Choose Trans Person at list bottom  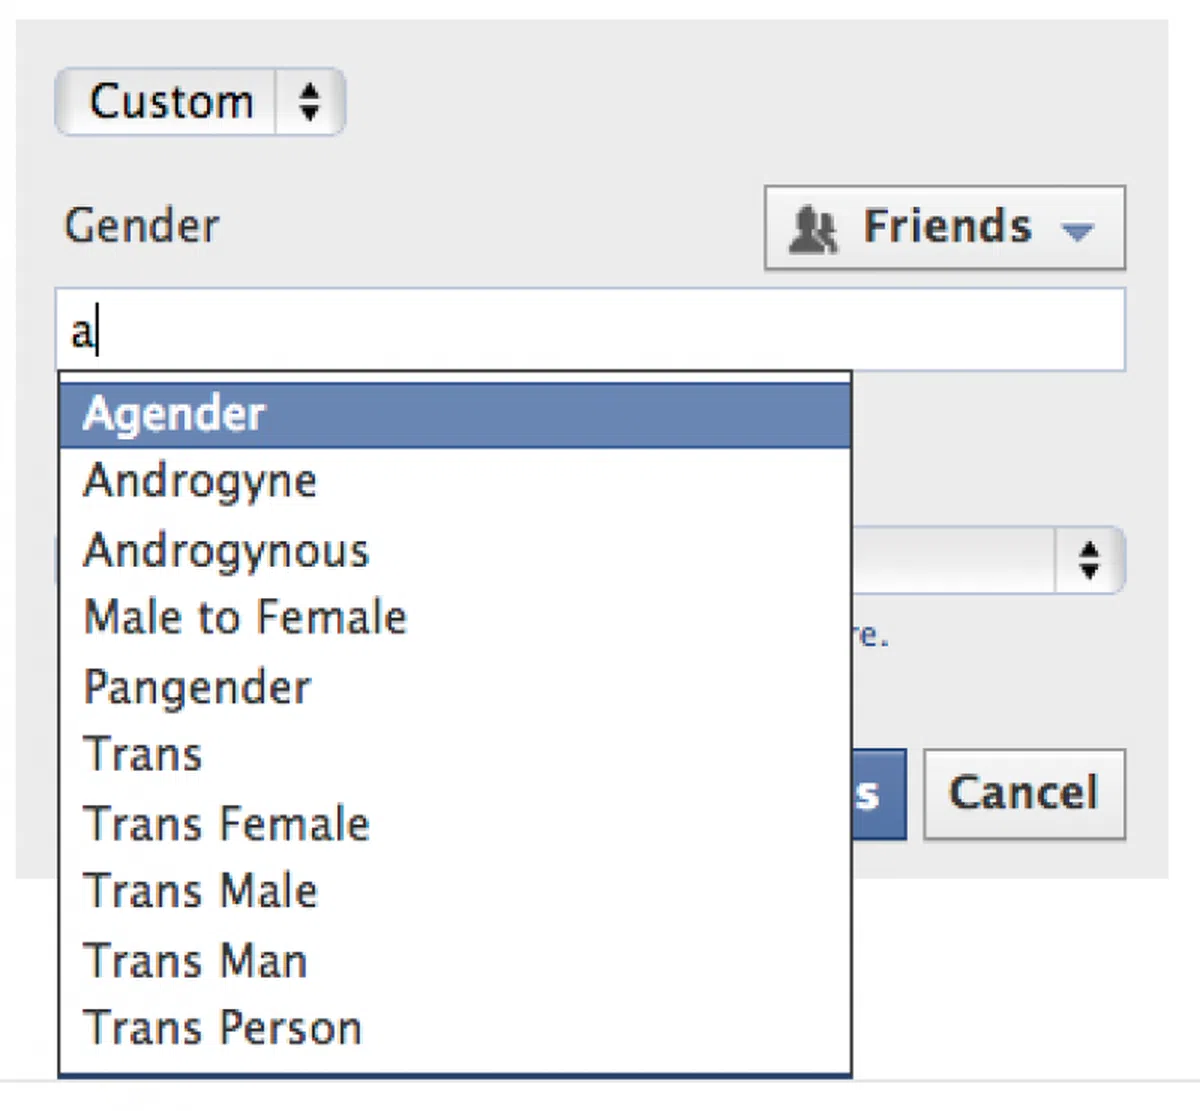[222, 1028]
